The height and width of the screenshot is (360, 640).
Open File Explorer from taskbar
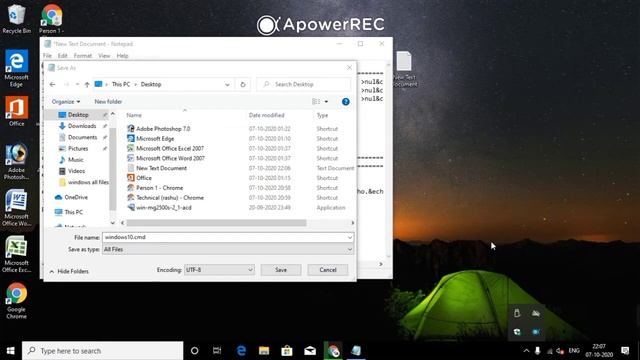tap(264, 351)
